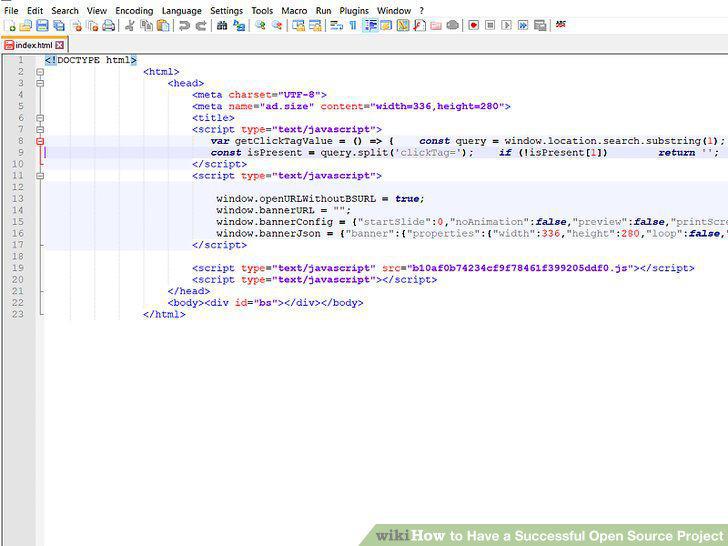Viewport: 728px width, 546px height.
Task: Click 'window.openURLWithoutBSURL' on line 13
Action: (296, 199)
